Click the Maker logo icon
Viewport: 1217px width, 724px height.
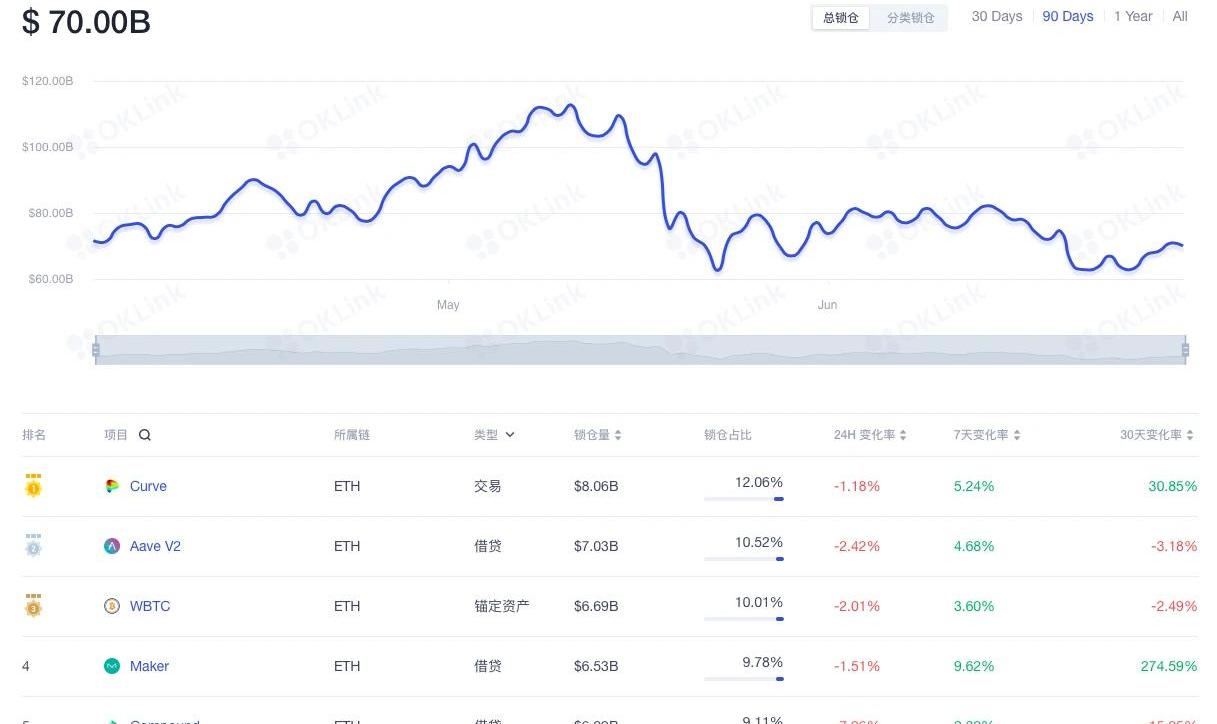tap(112, 666)
